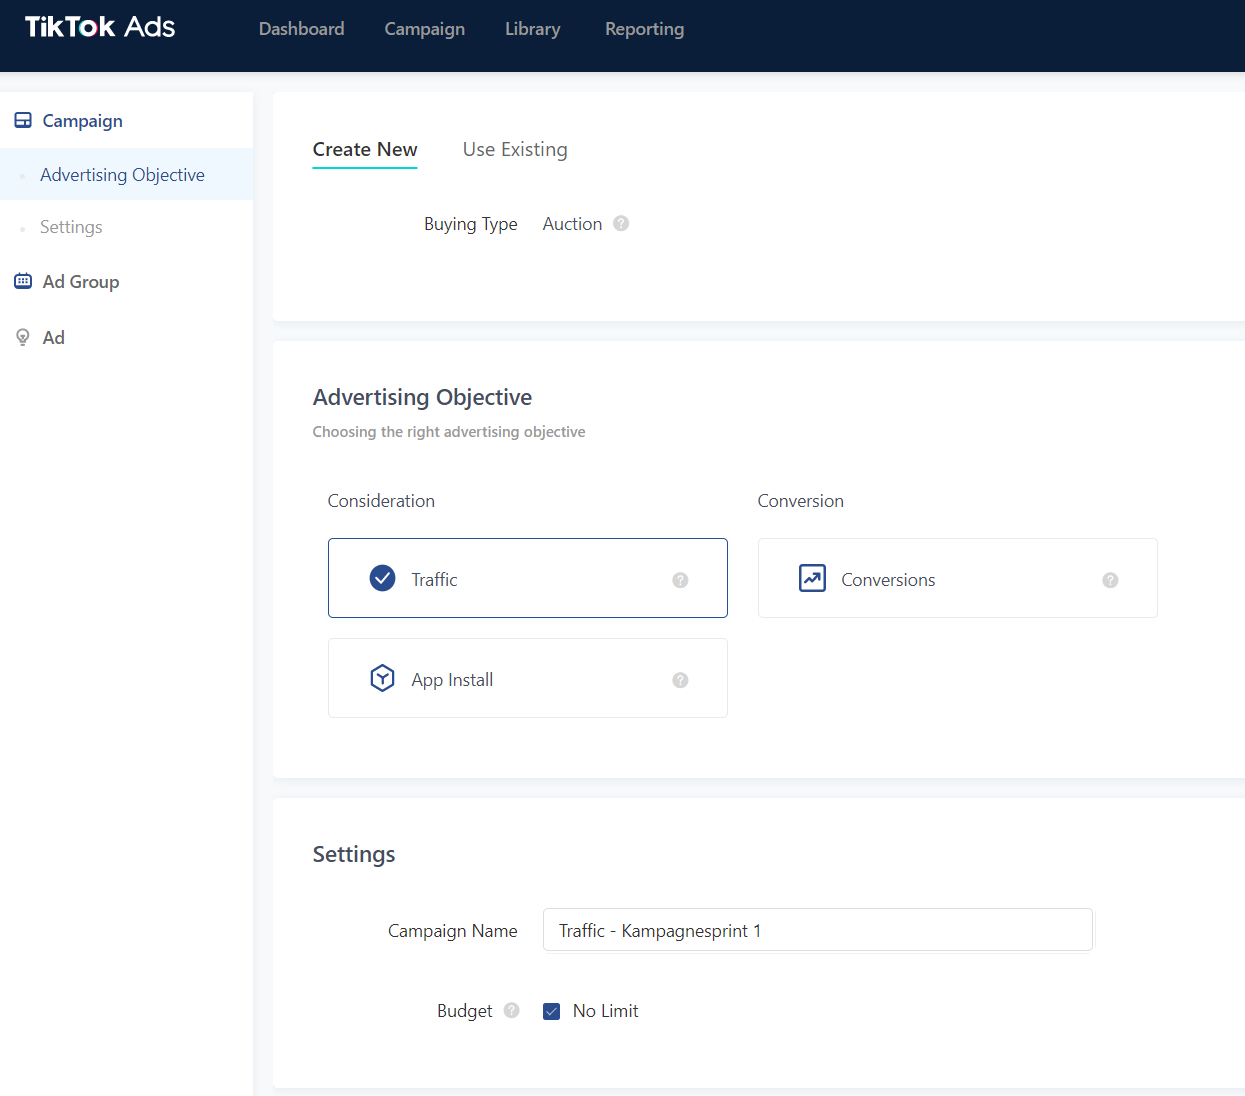Click the Campaign sidebar label text
Viewport: 1245px width, 1096px height.
coord(83,121)
